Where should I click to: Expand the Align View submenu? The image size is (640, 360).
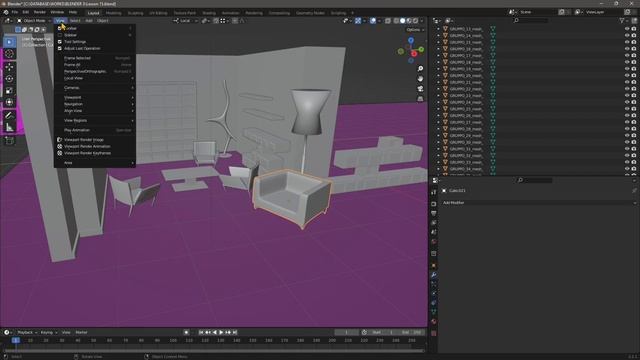pos(94,111)
